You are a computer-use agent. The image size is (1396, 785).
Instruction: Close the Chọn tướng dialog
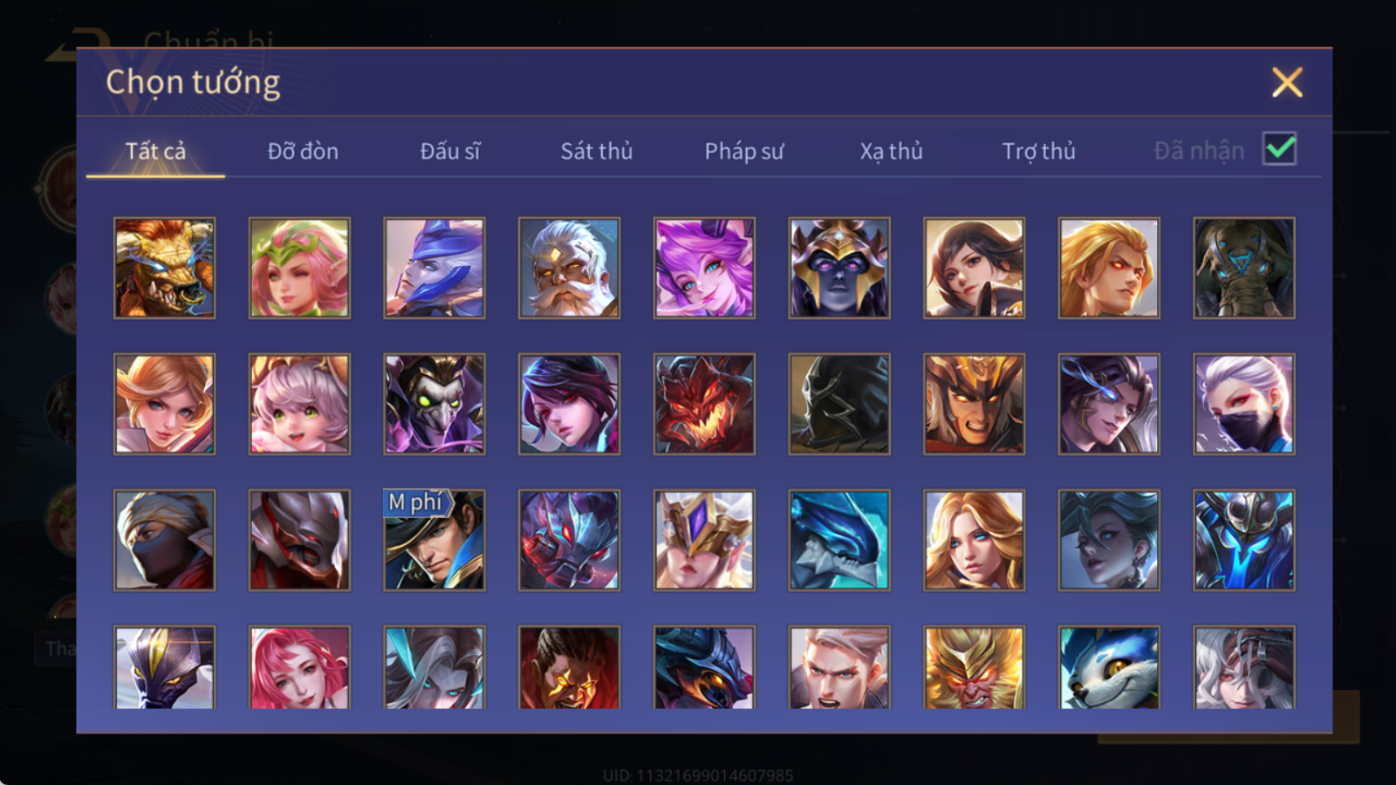[x=1287, y=82]
